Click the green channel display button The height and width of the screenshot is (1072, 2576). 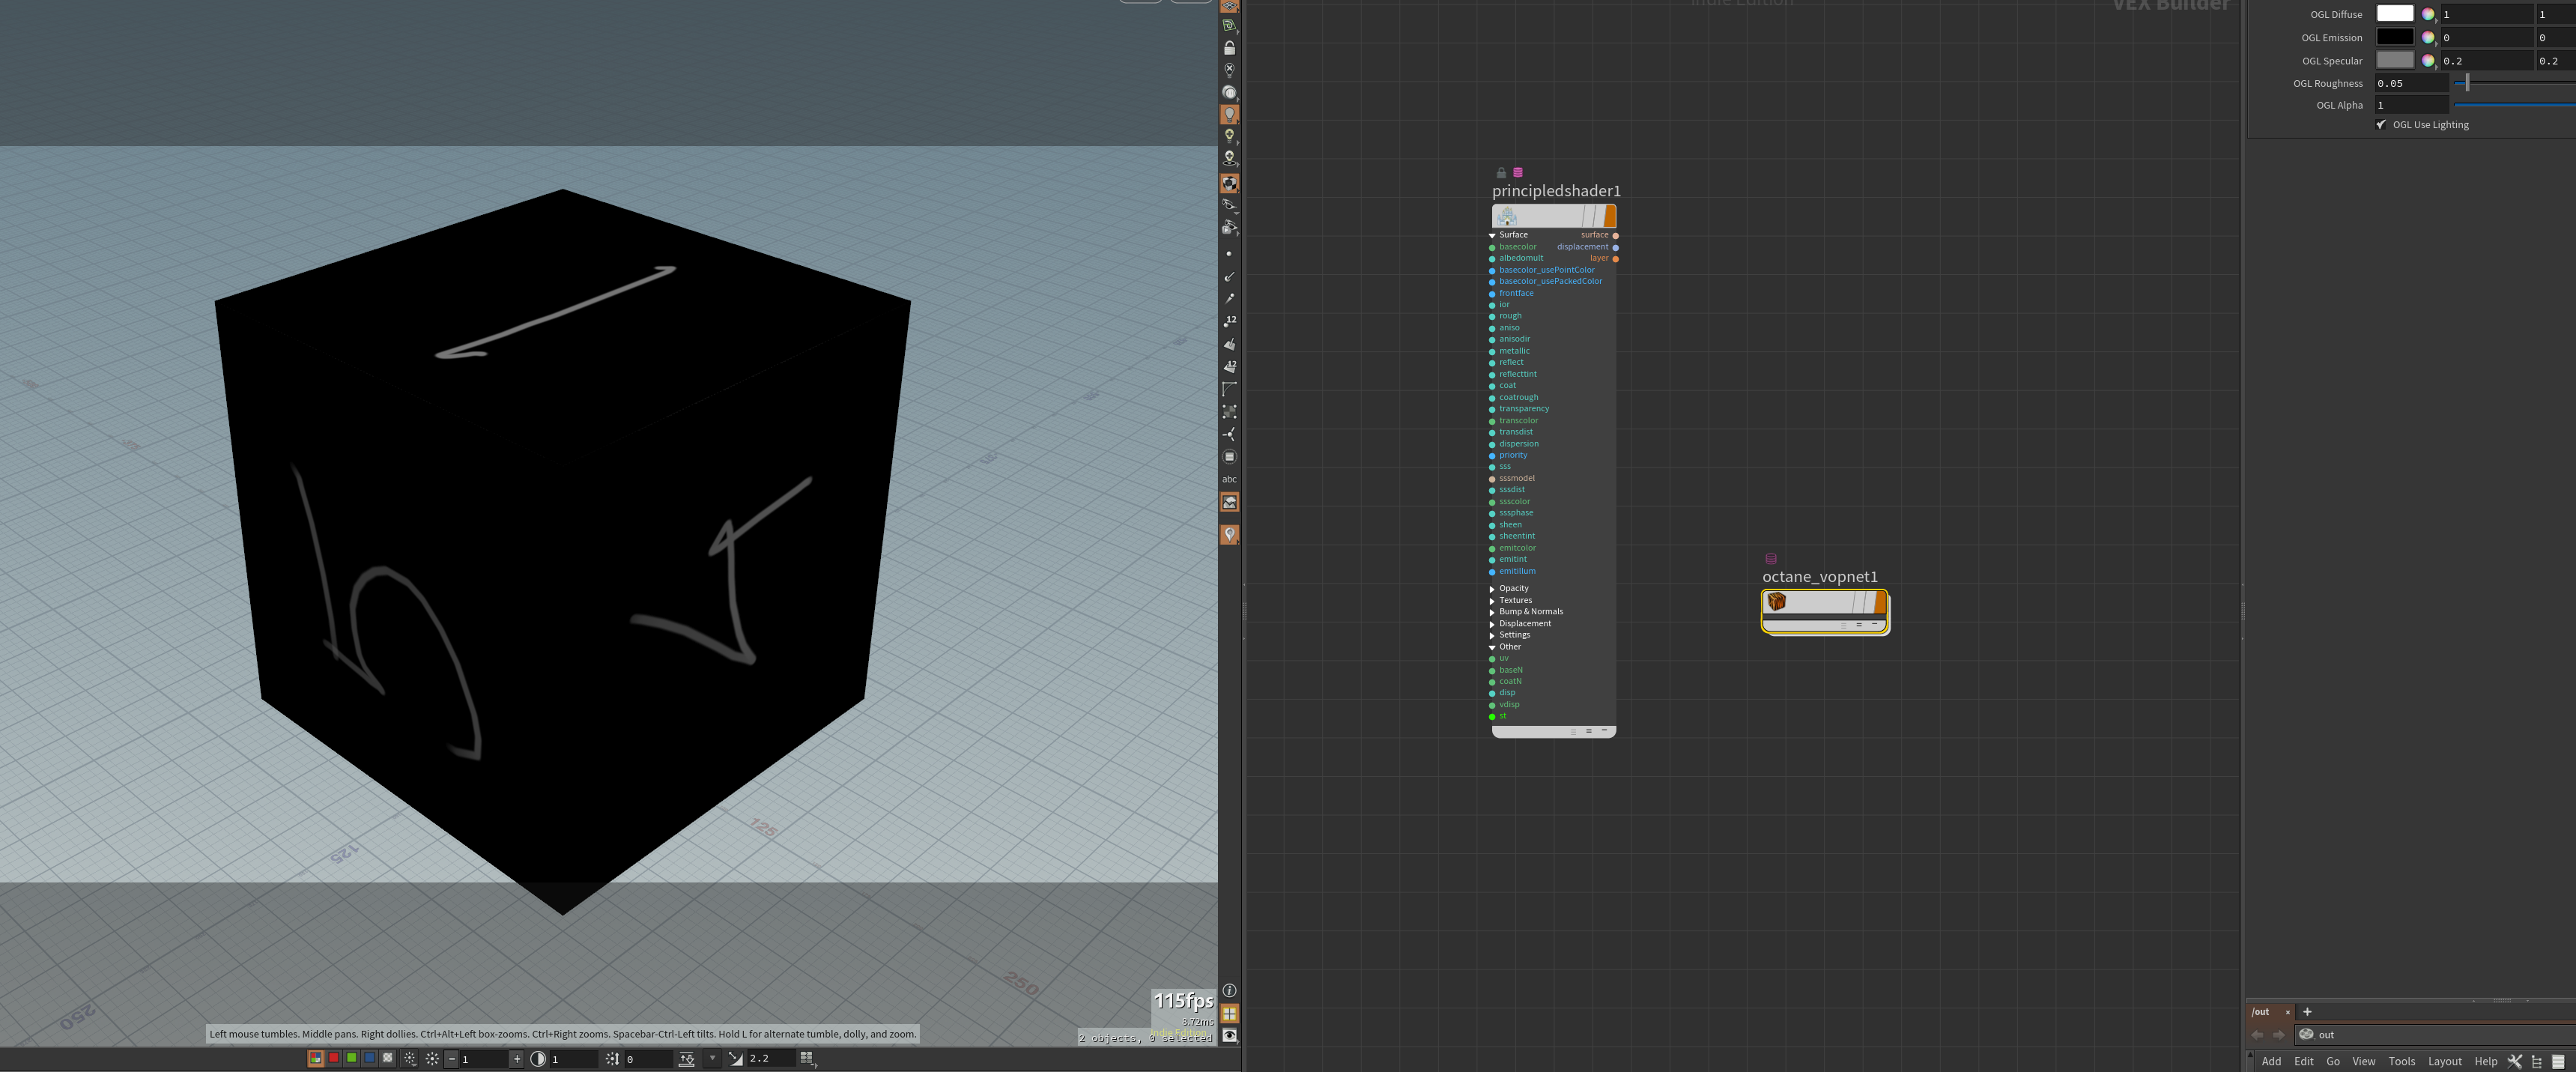pos(351,1058)
